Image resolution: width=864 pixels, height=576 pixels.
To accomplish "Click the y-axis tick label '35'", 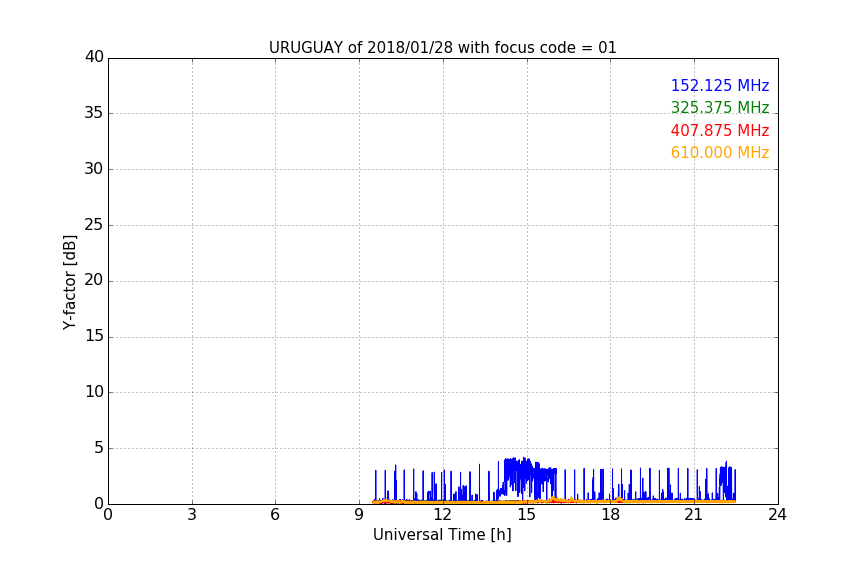I will coord(94,113).
